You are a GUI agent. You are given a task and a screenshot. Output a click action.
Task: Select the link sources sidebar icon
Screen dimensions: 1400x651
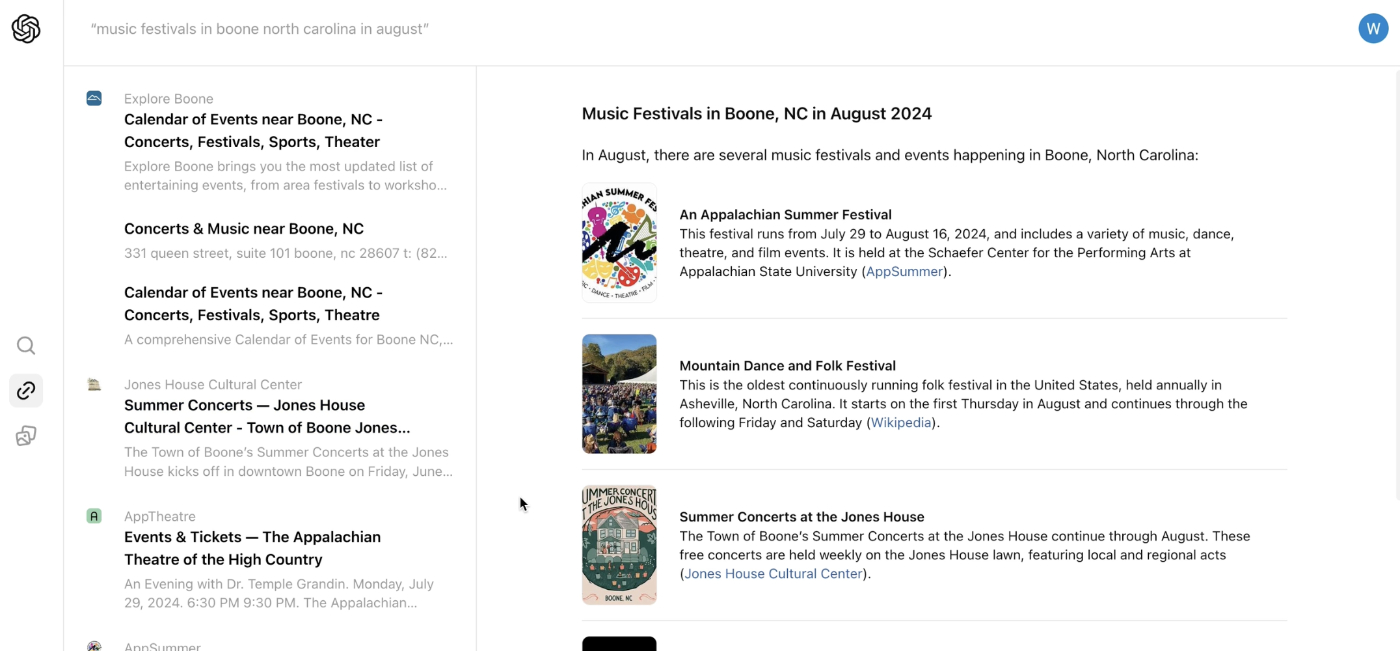coord(26,391)
